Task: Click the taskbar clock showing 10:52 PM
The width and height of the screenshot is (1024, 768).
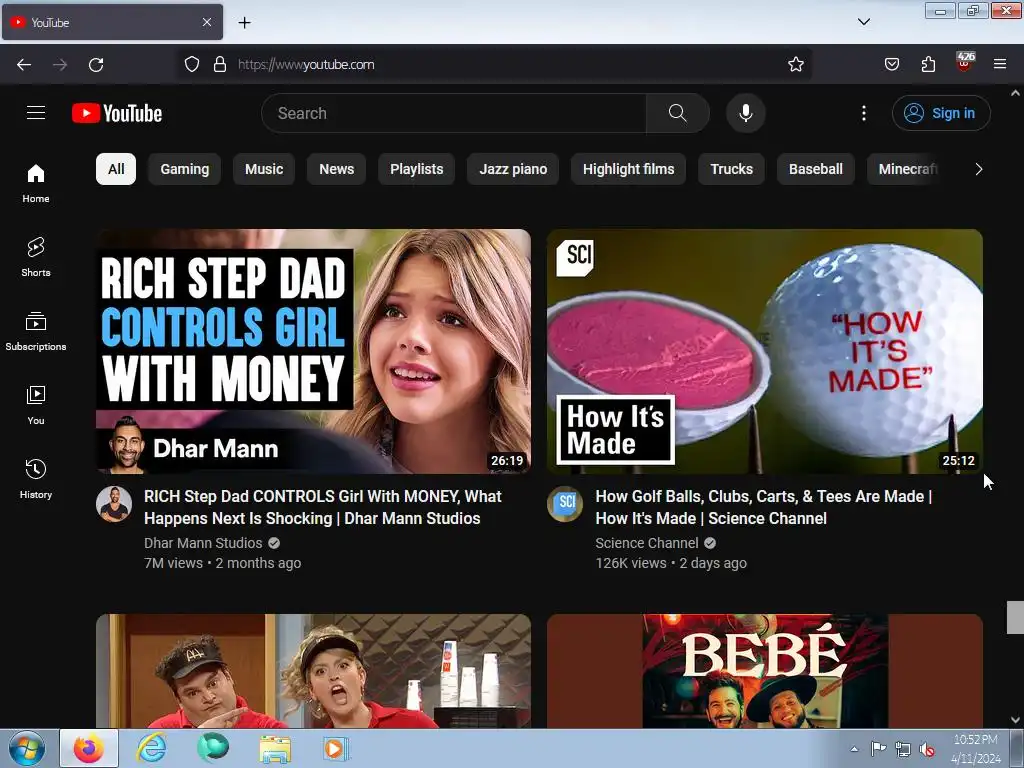Action: tap(975, 748)
